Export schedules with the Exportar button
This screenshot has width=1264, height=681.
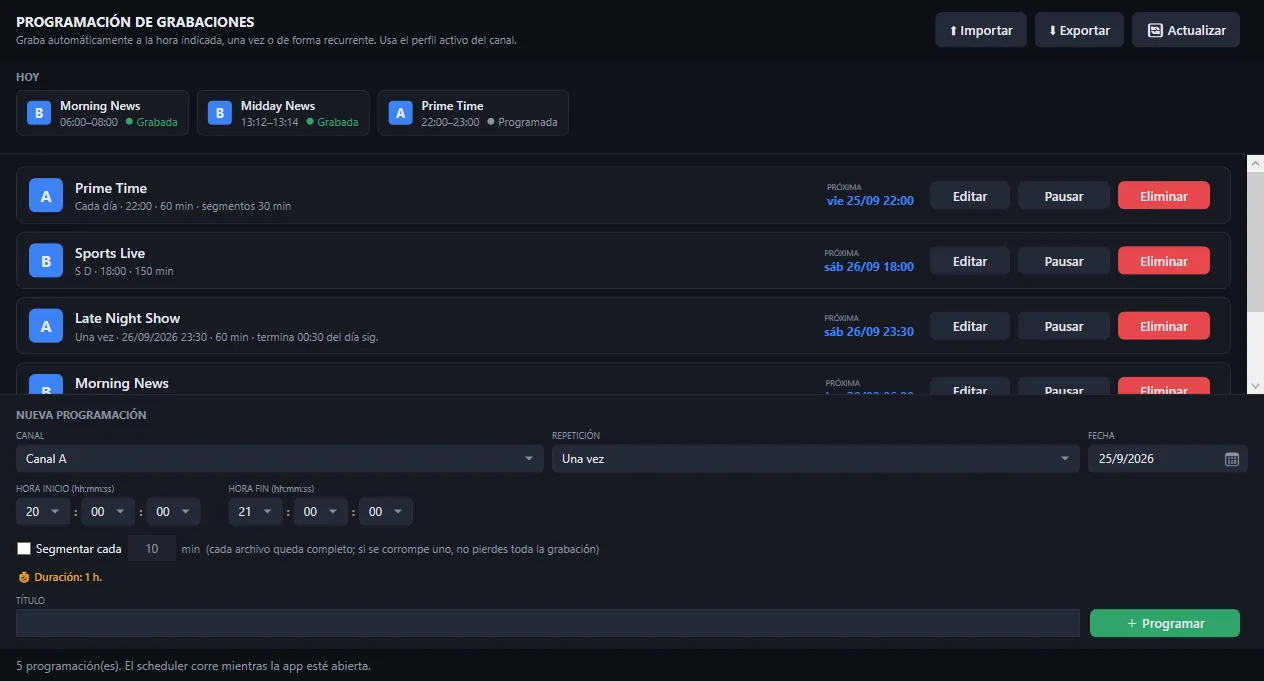(1079, 30)
